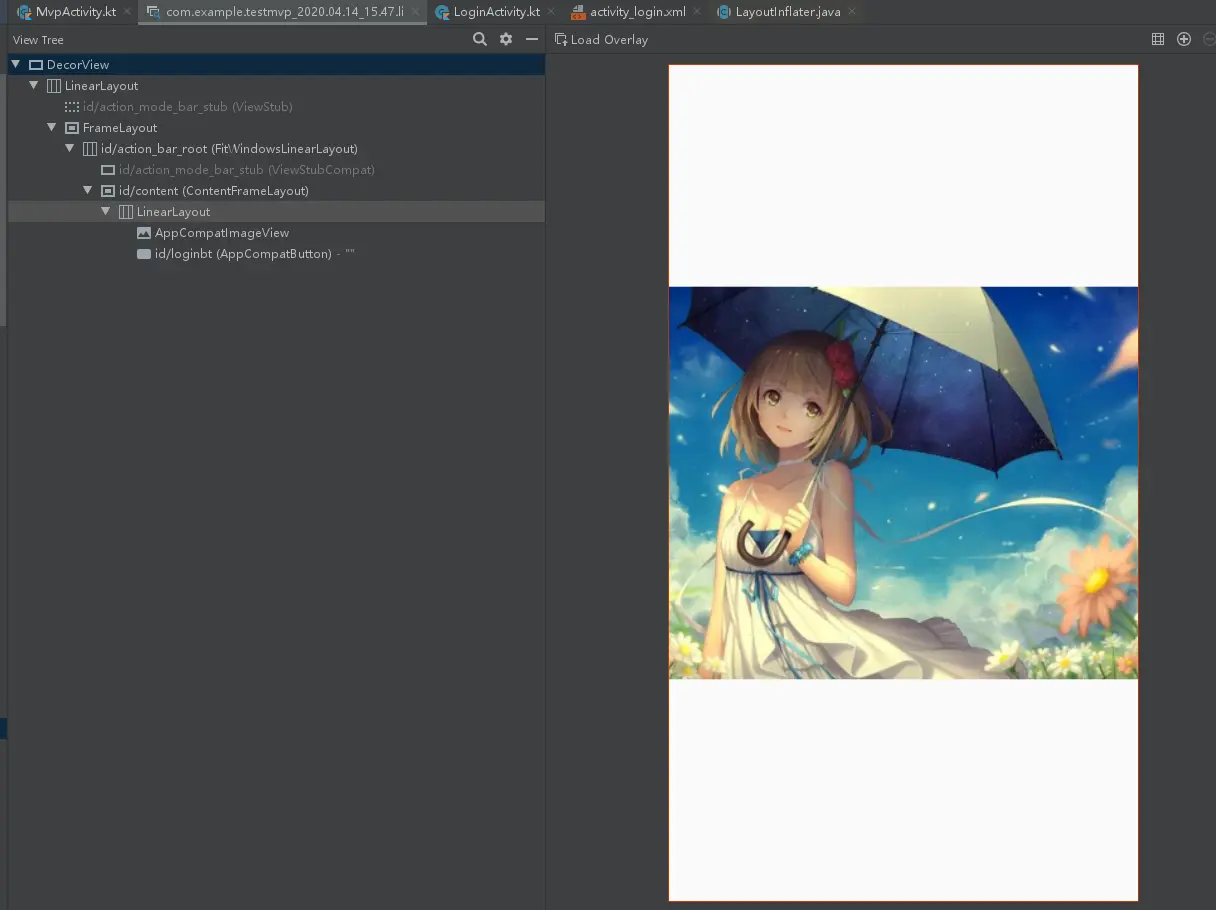Click the id/content ContentFrameLayout icon

click(108, 190)
